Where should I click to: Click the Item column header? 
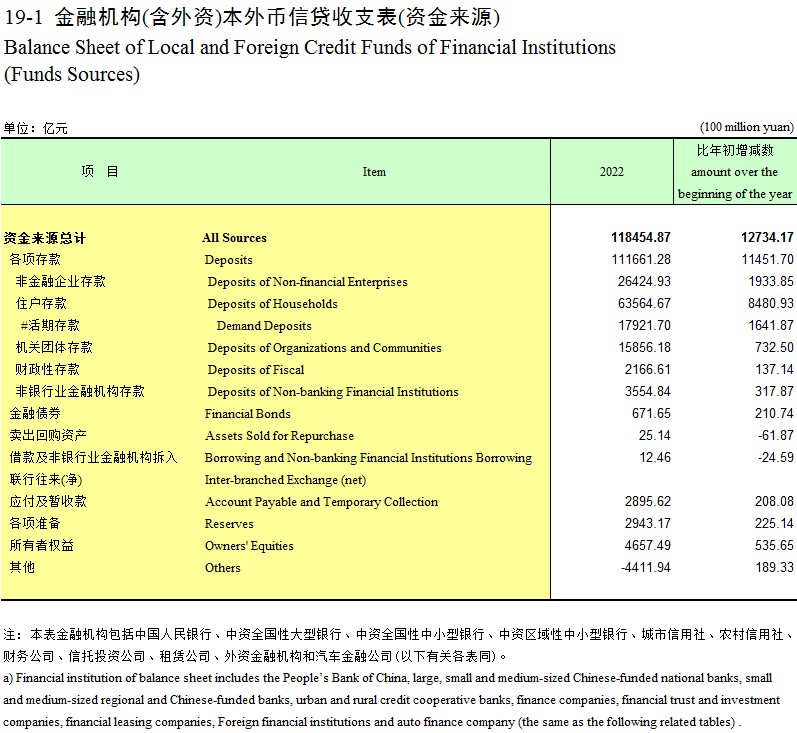click(374, 172)
